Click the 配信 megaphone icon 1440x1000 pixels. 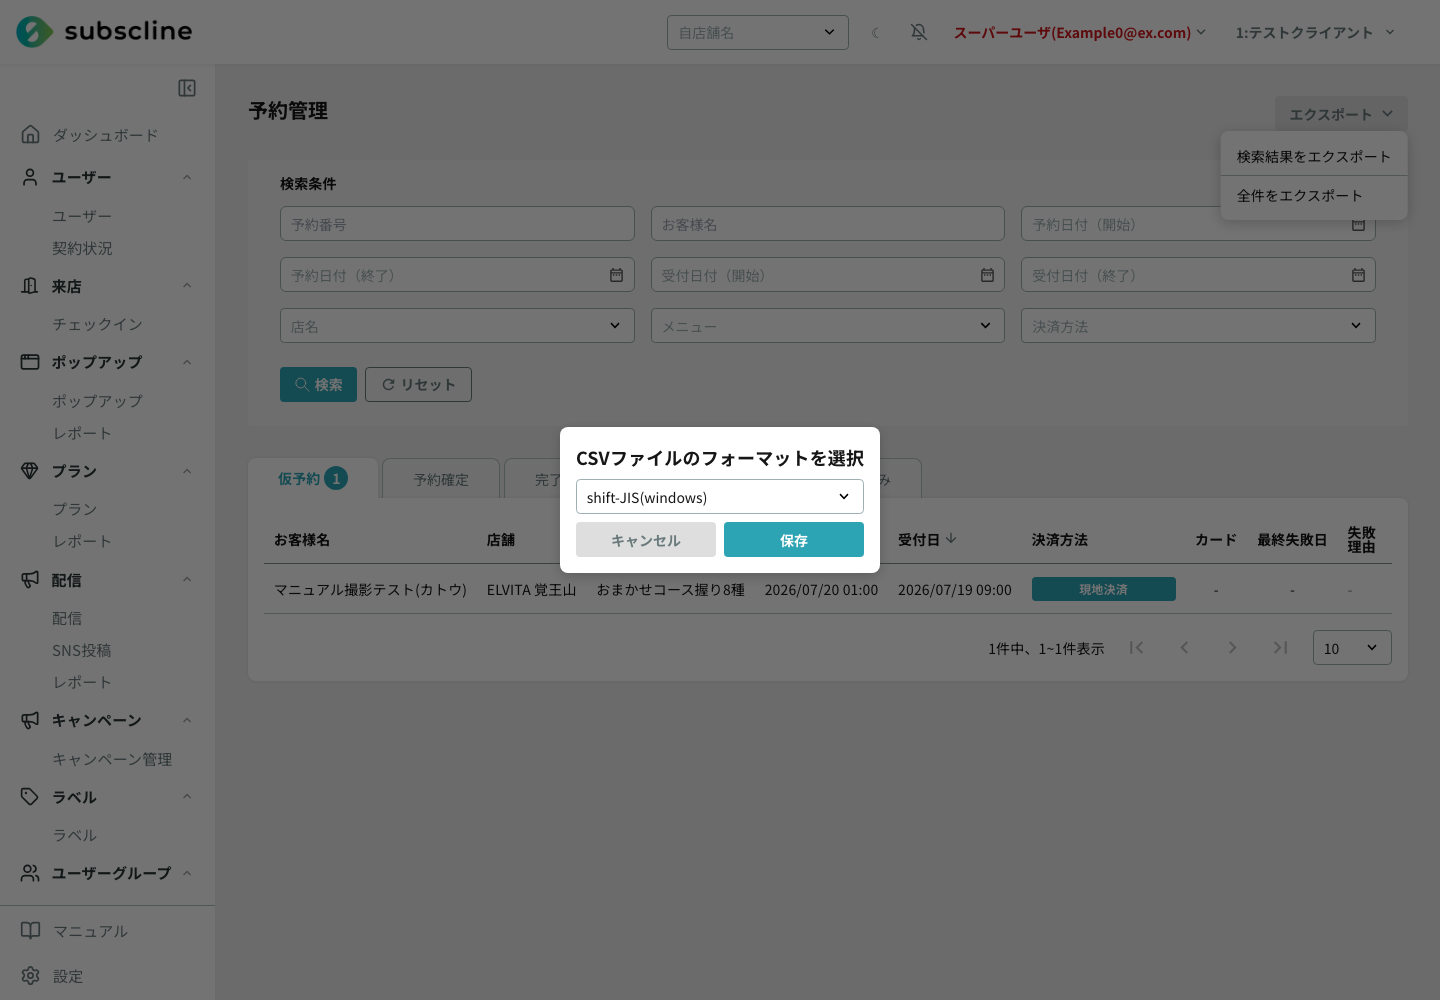click(x=31, y=580)
